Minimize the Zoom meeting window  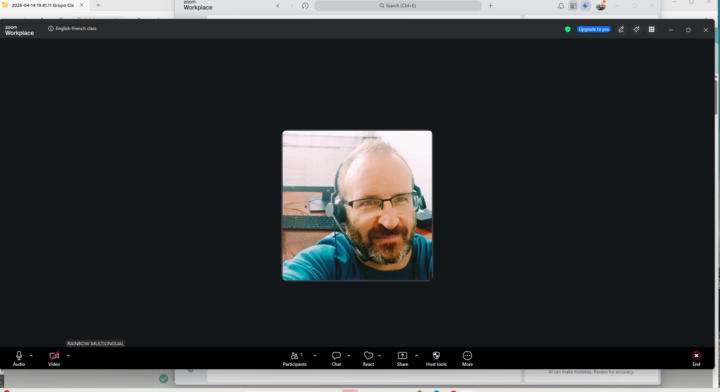click(x=671, y=30)
